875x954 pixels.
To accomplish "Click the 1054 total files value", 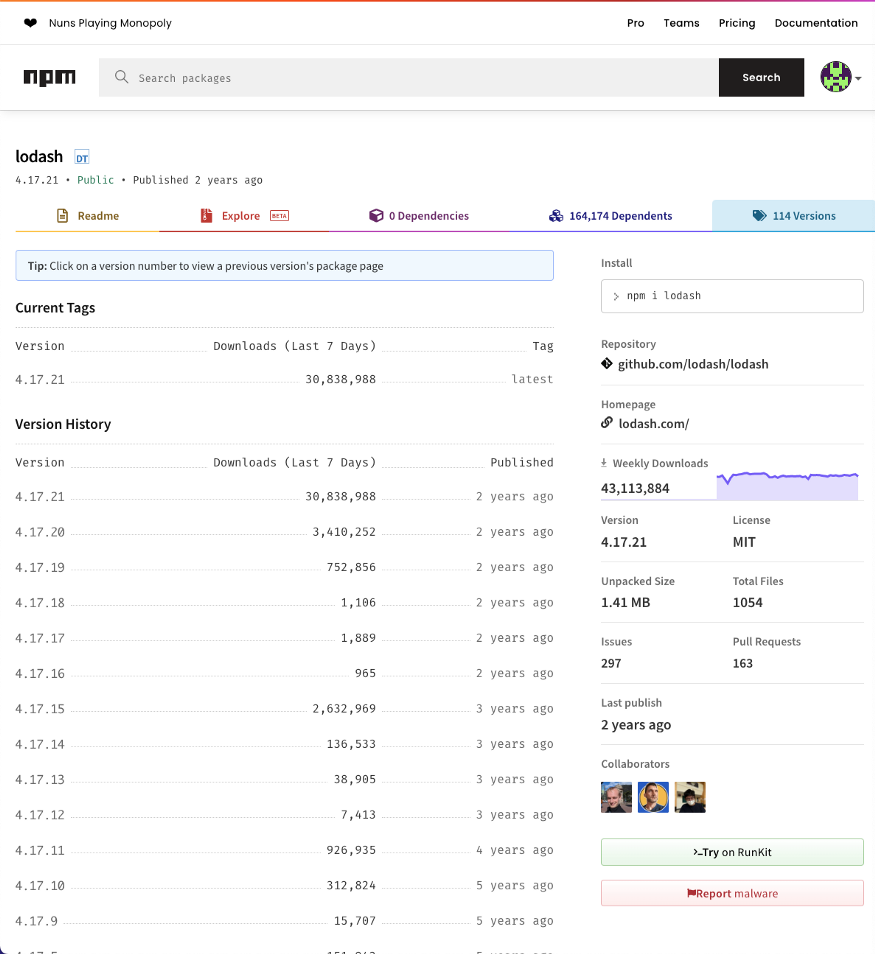I will coord(747,602).
